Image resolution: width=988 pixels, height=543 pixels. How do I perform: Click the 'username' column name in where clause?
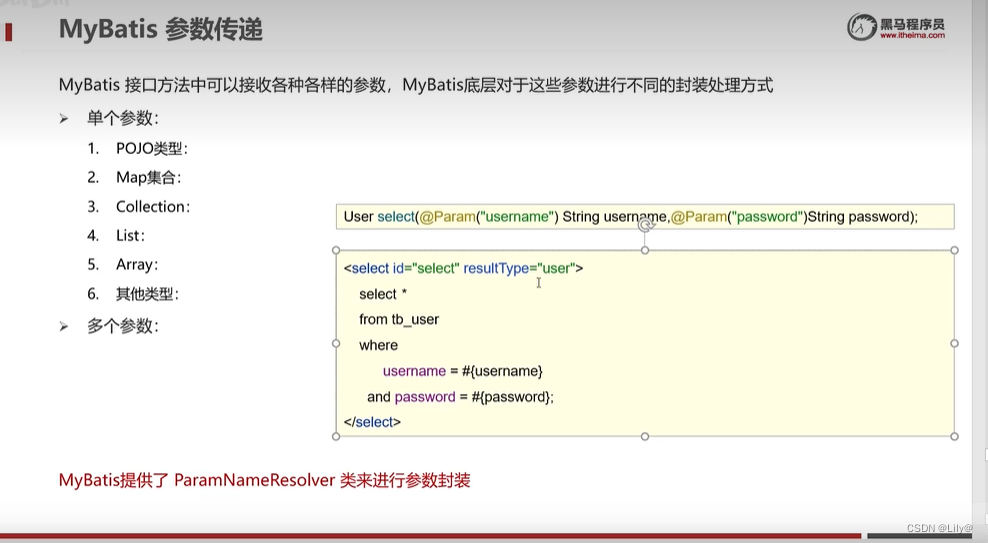(x=414, y=371)
